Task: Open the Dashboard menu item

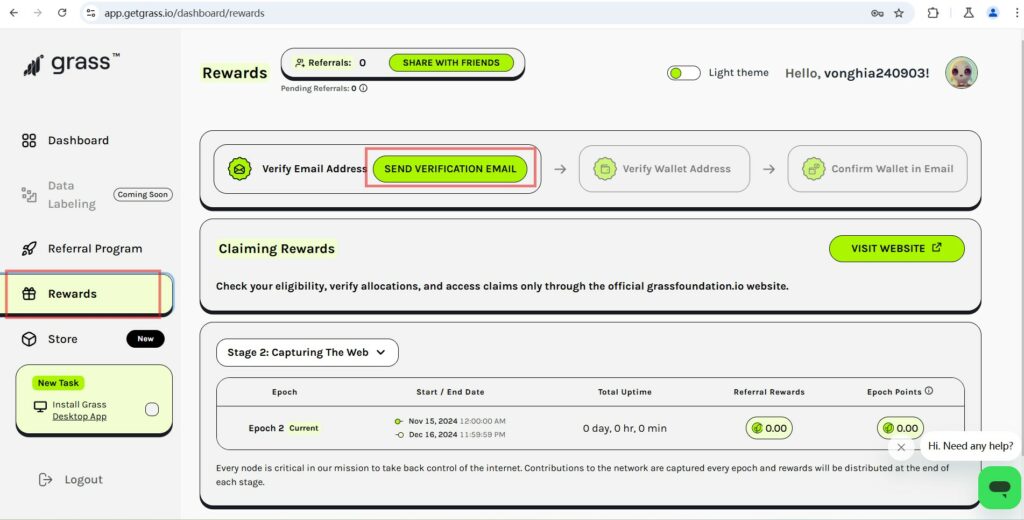Action: click(x=78, y=141)
